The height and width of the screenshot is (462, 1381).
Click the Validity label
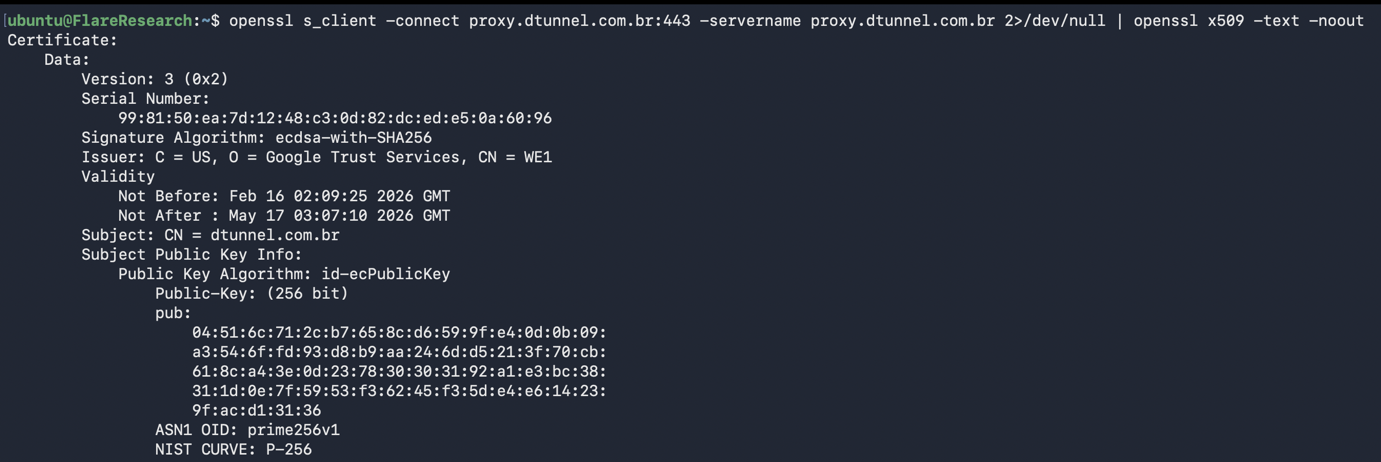click(x=118, y=177)
